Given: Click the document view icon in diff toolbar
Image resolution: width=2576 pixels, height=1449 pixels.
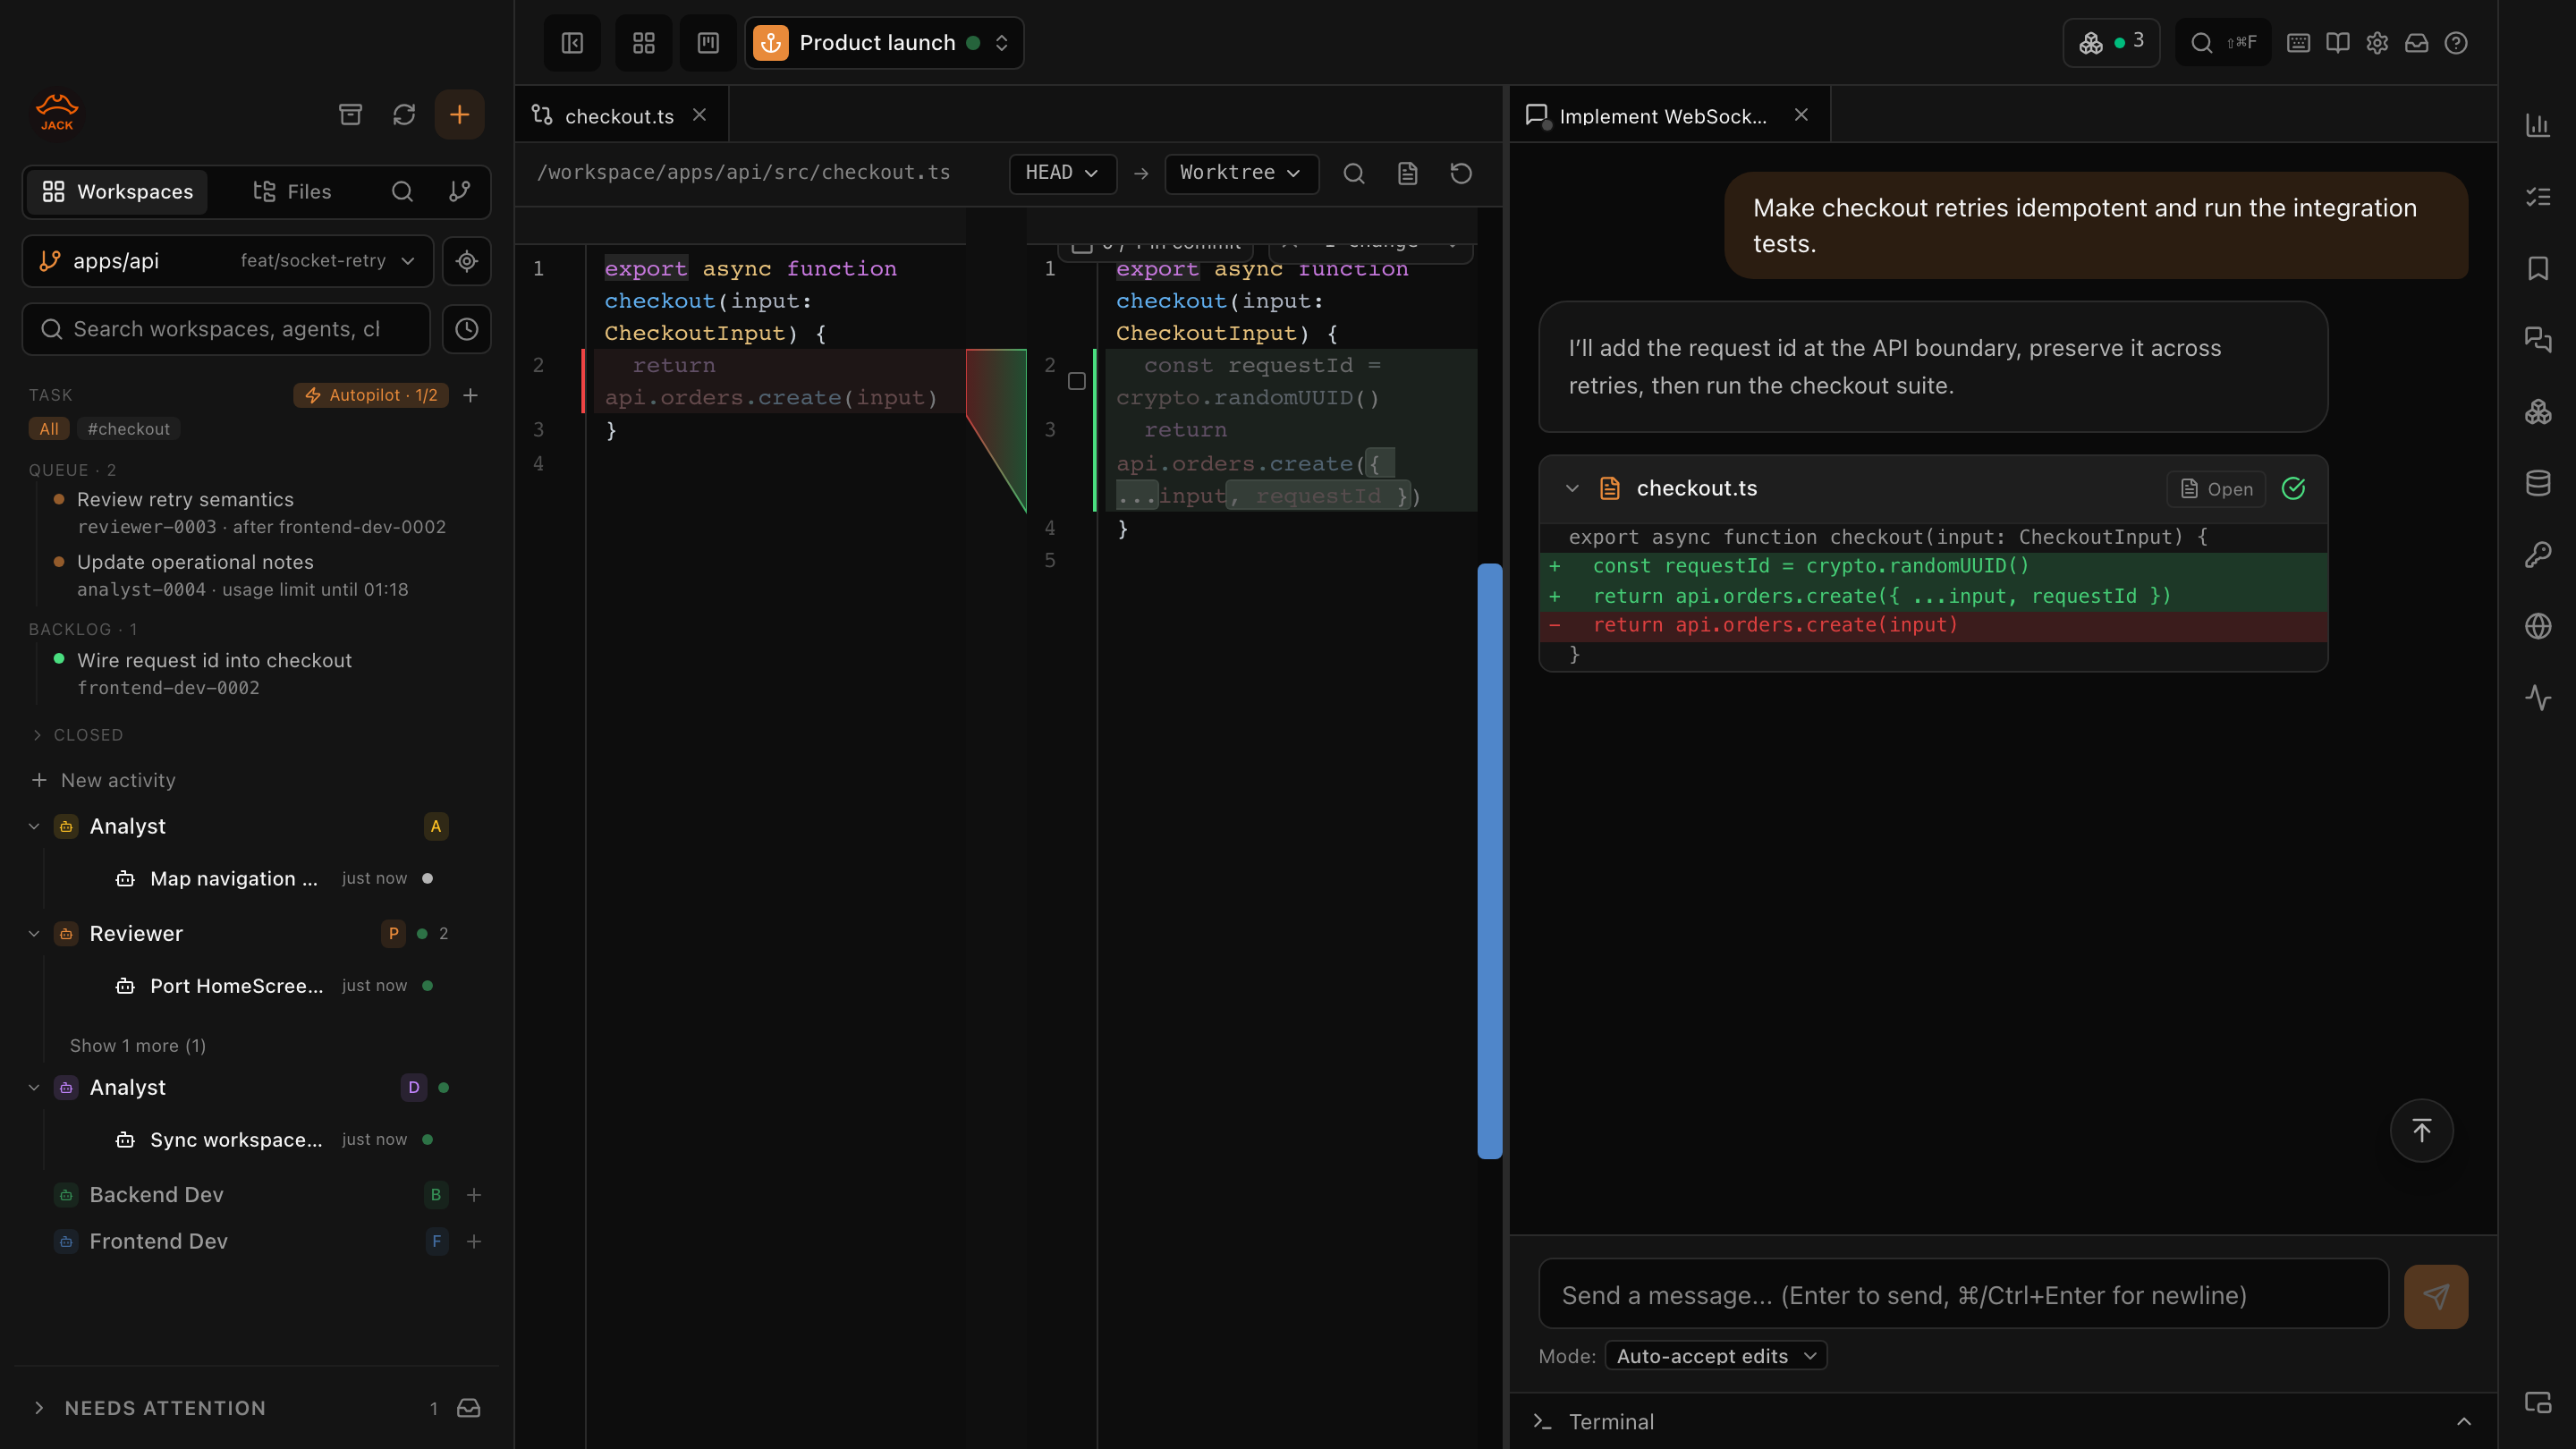Looking at the screenshot, I should click(1408, 173).
